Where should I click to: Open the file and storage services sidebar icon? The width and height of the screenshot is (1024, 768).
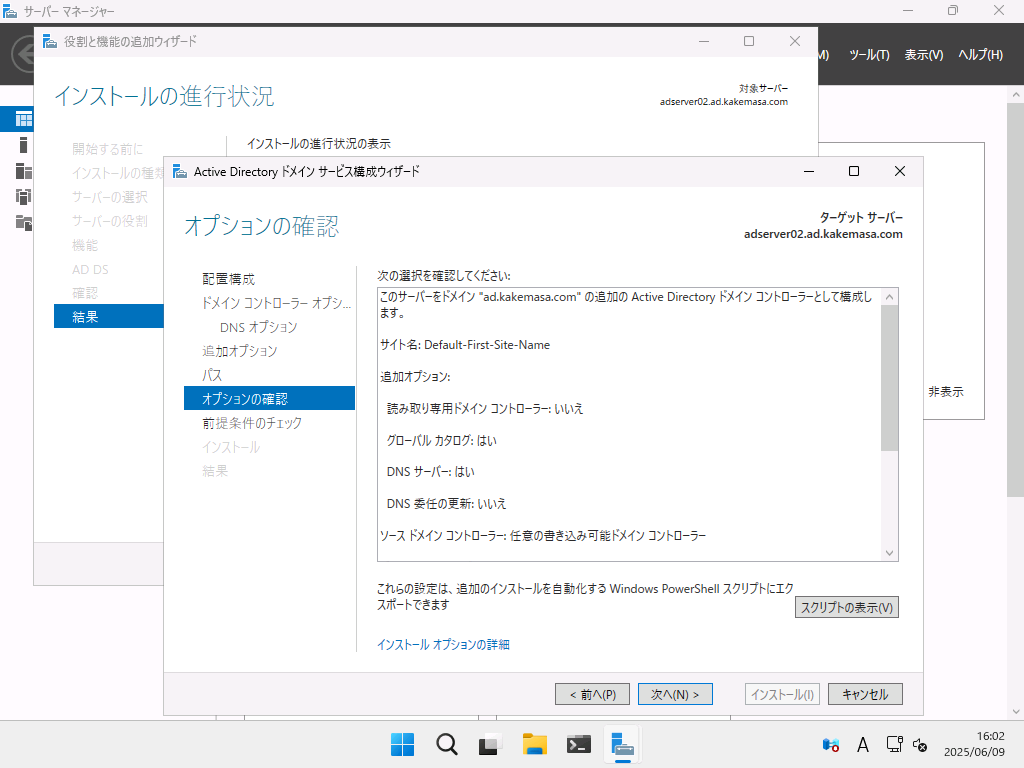tap(24, 223)
